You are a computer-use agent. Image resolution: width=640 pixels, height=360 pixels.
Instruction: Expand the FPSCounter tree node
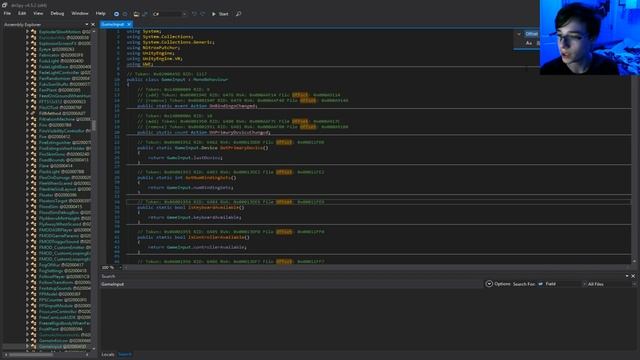pos(28,300)
